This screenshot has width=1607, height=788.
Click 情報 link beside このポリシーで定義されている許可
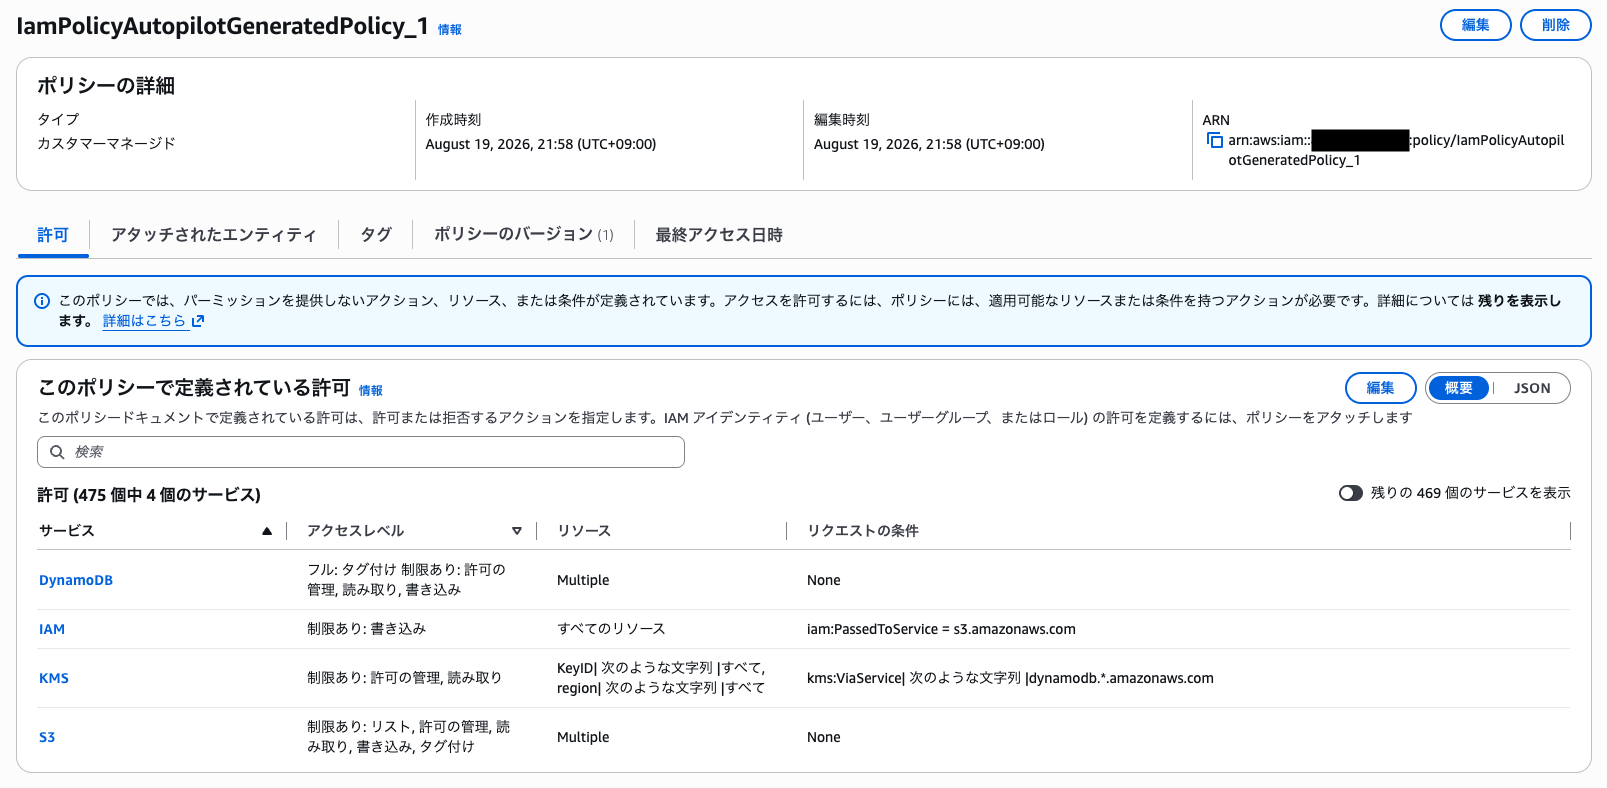[x=371, y=391]
